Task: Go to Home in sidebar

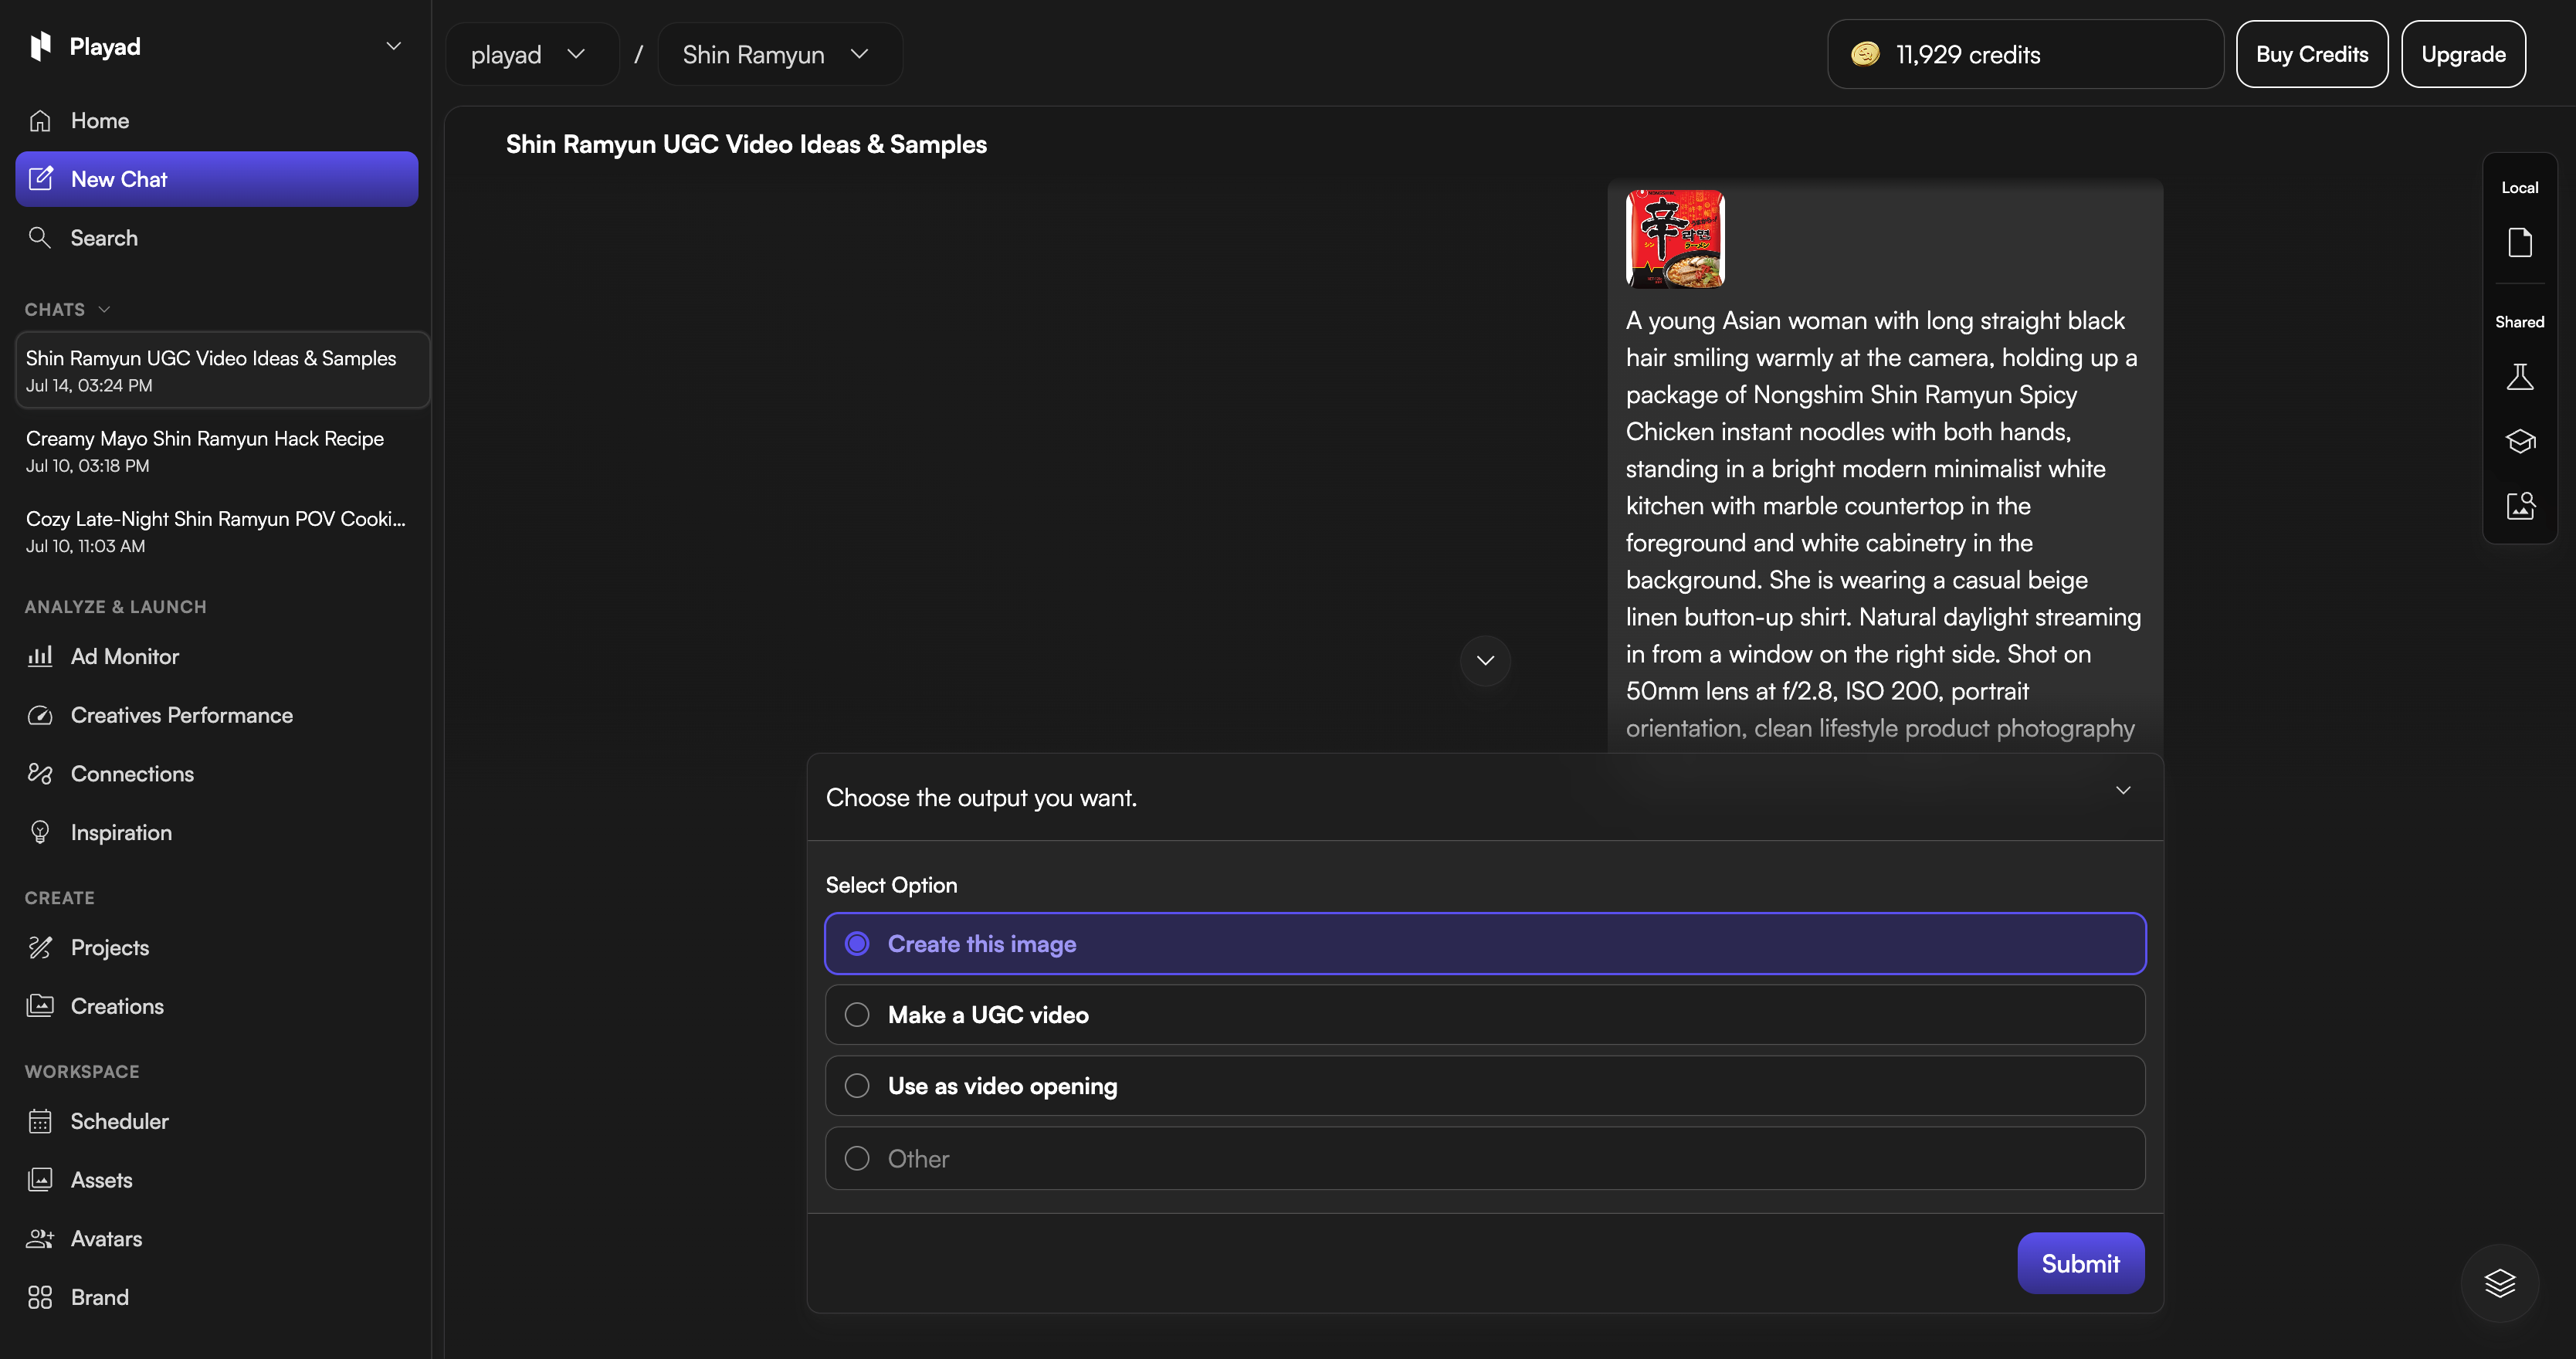Action: [x=216, y=121]
